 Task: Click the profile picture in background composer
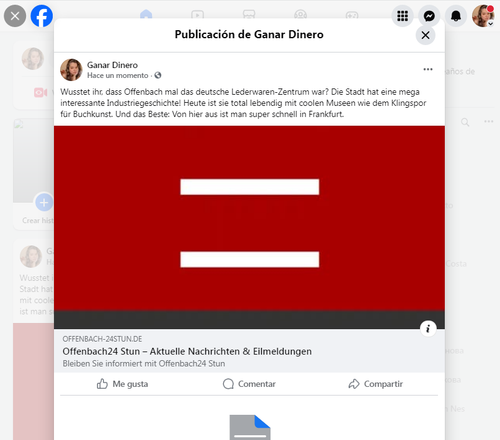coord(33,59)
